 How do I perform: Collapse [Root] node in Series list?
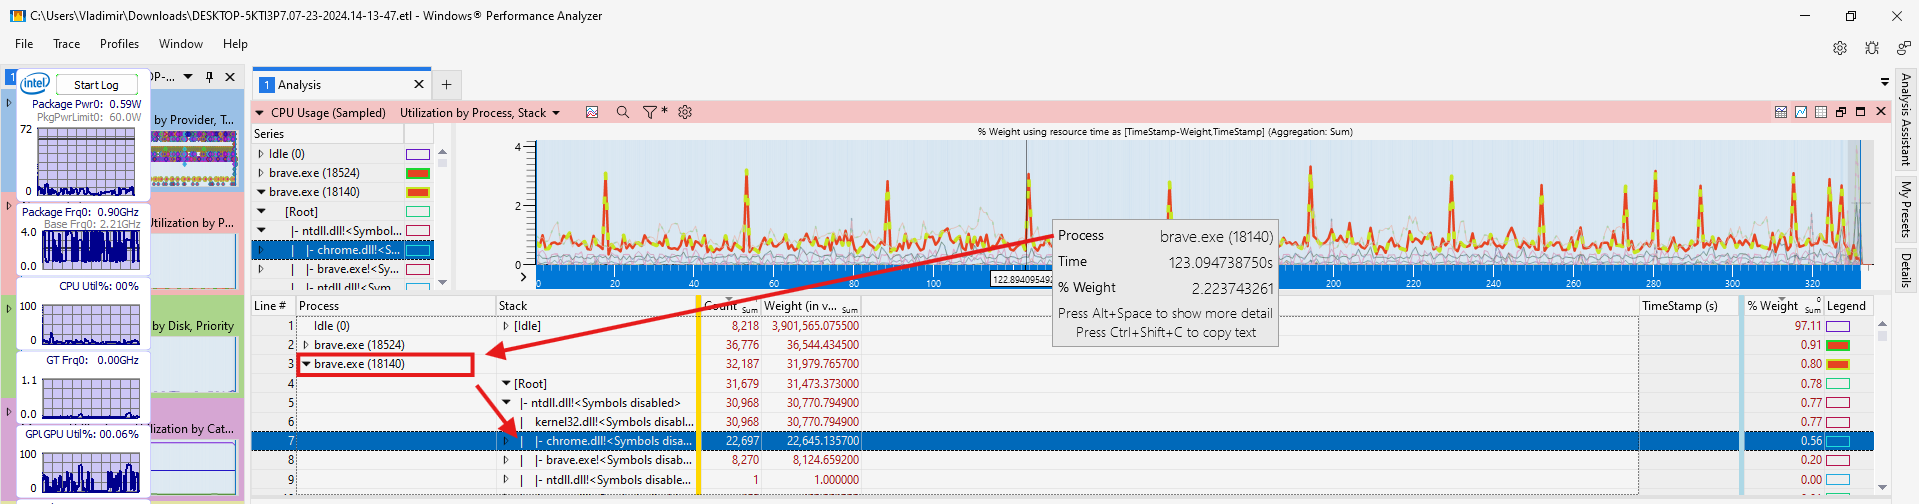261,212
